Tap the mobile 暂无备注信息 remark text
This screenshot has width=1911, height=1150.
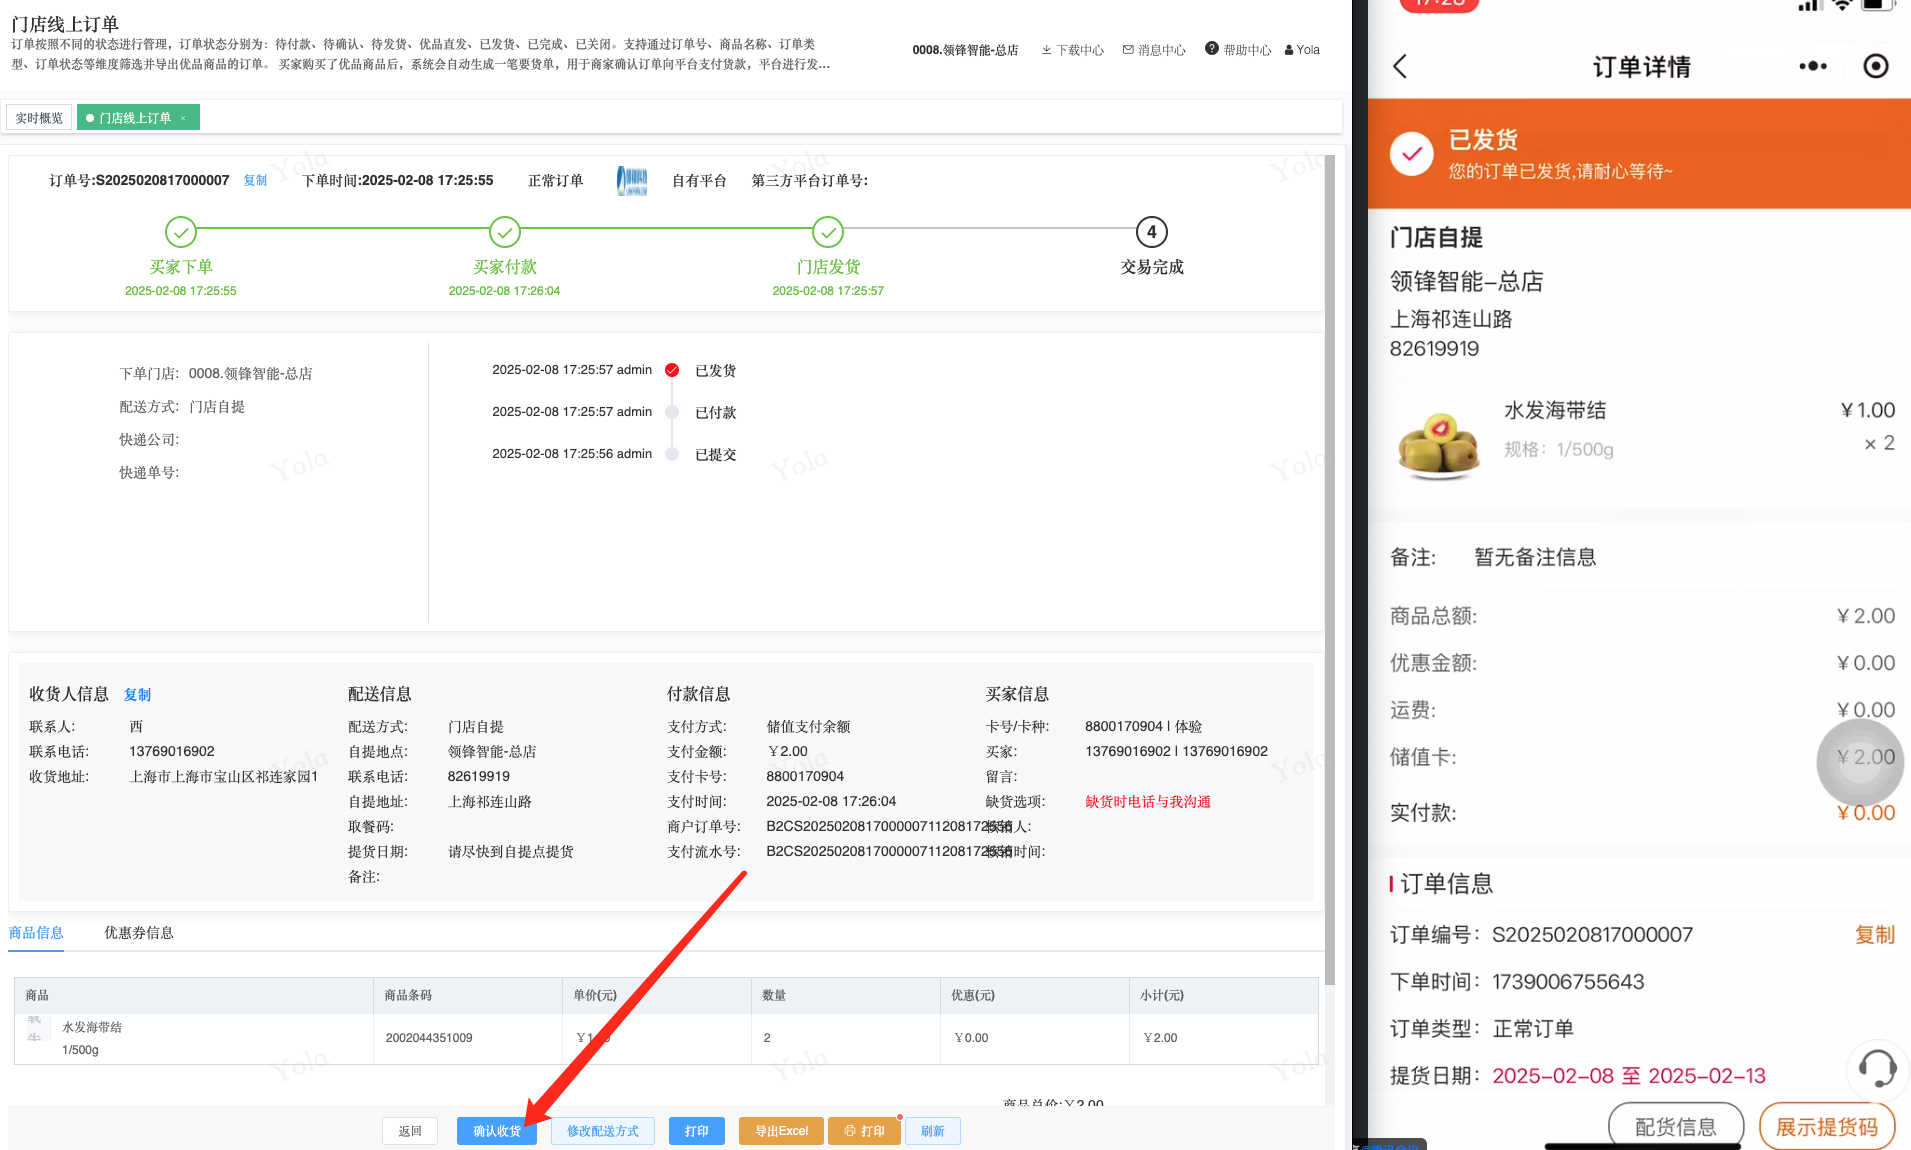point(1535,557)
